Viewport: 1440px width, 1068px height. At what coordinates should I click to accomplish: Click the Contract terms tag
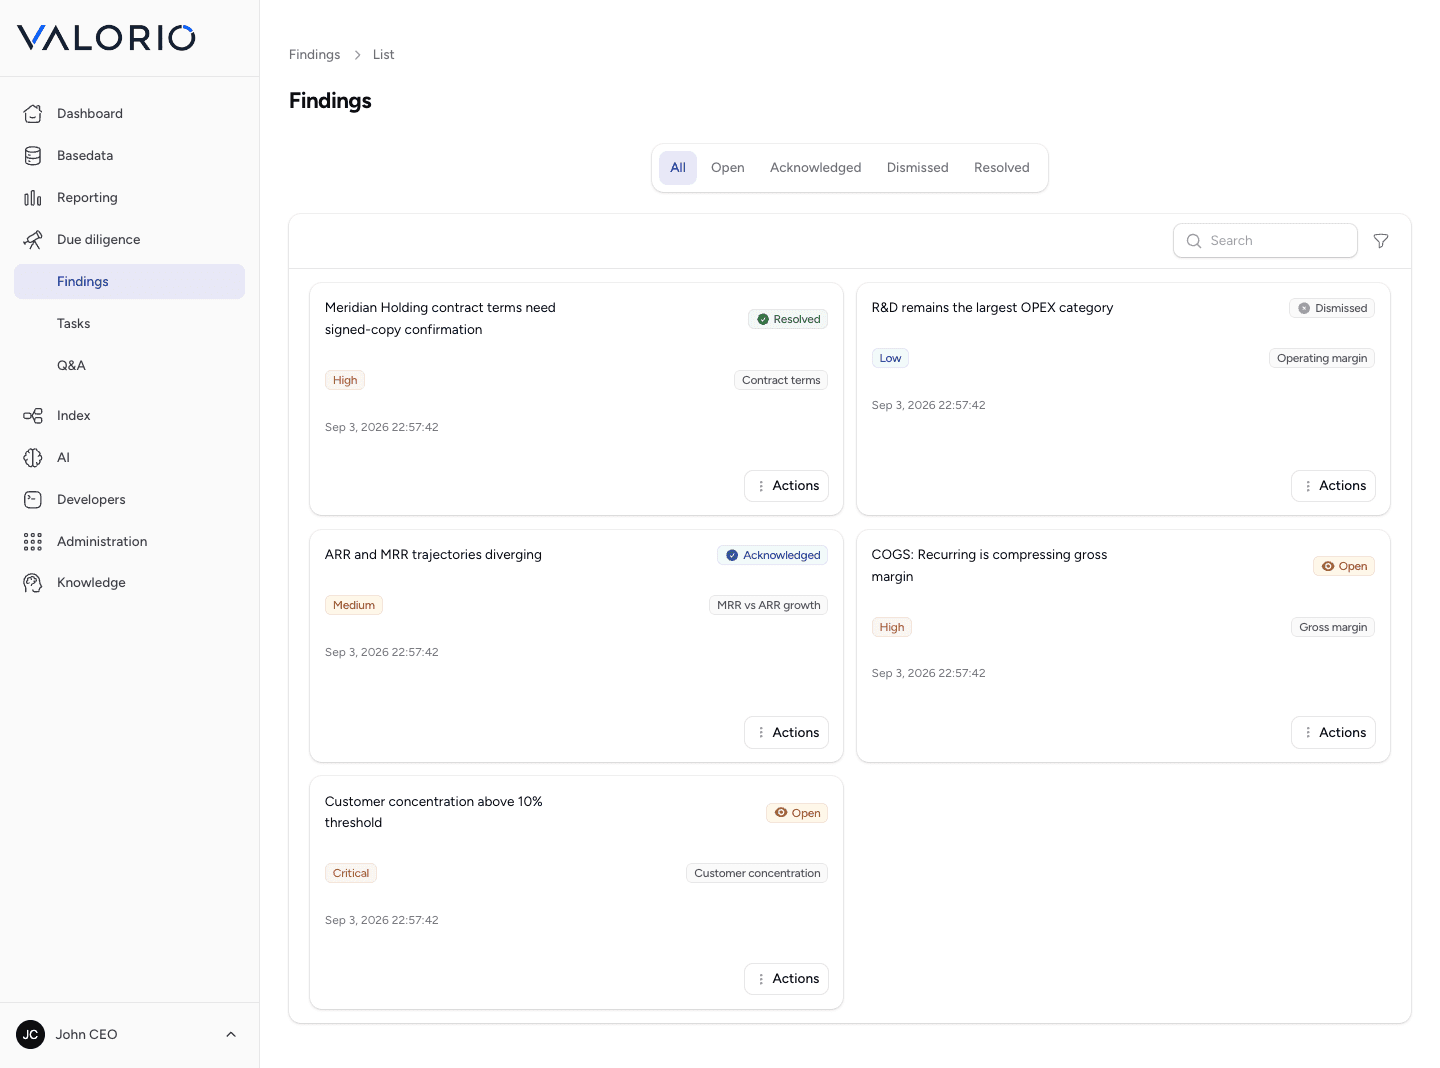781,380
